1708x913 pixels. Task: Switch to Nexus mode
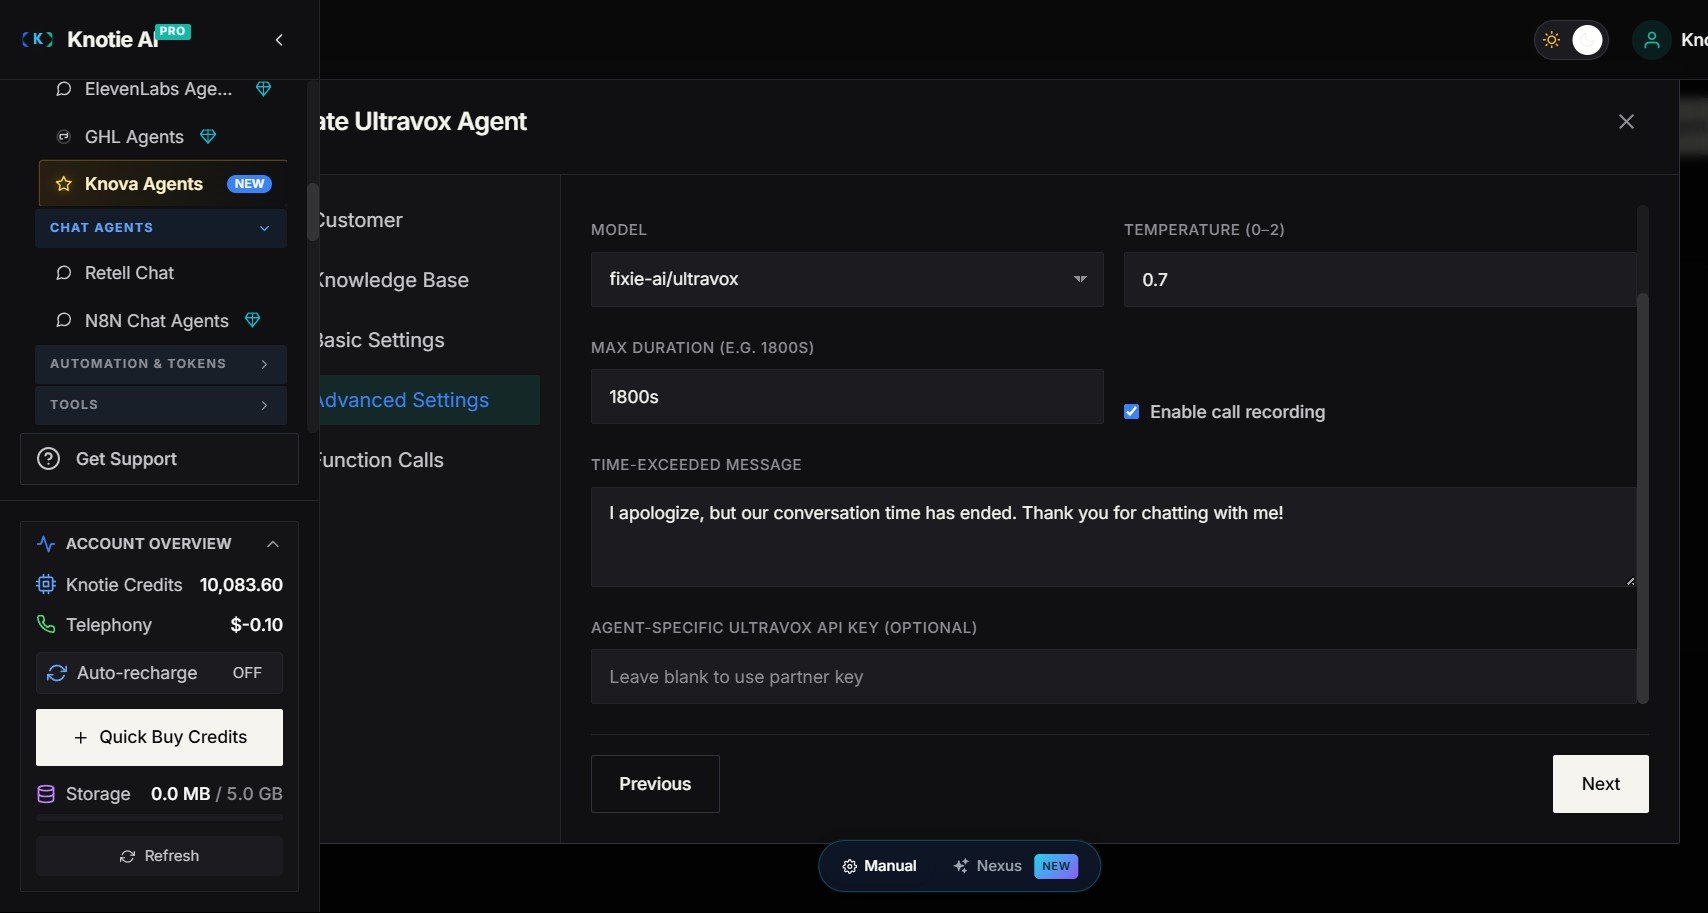click(x=1015, y=866)
